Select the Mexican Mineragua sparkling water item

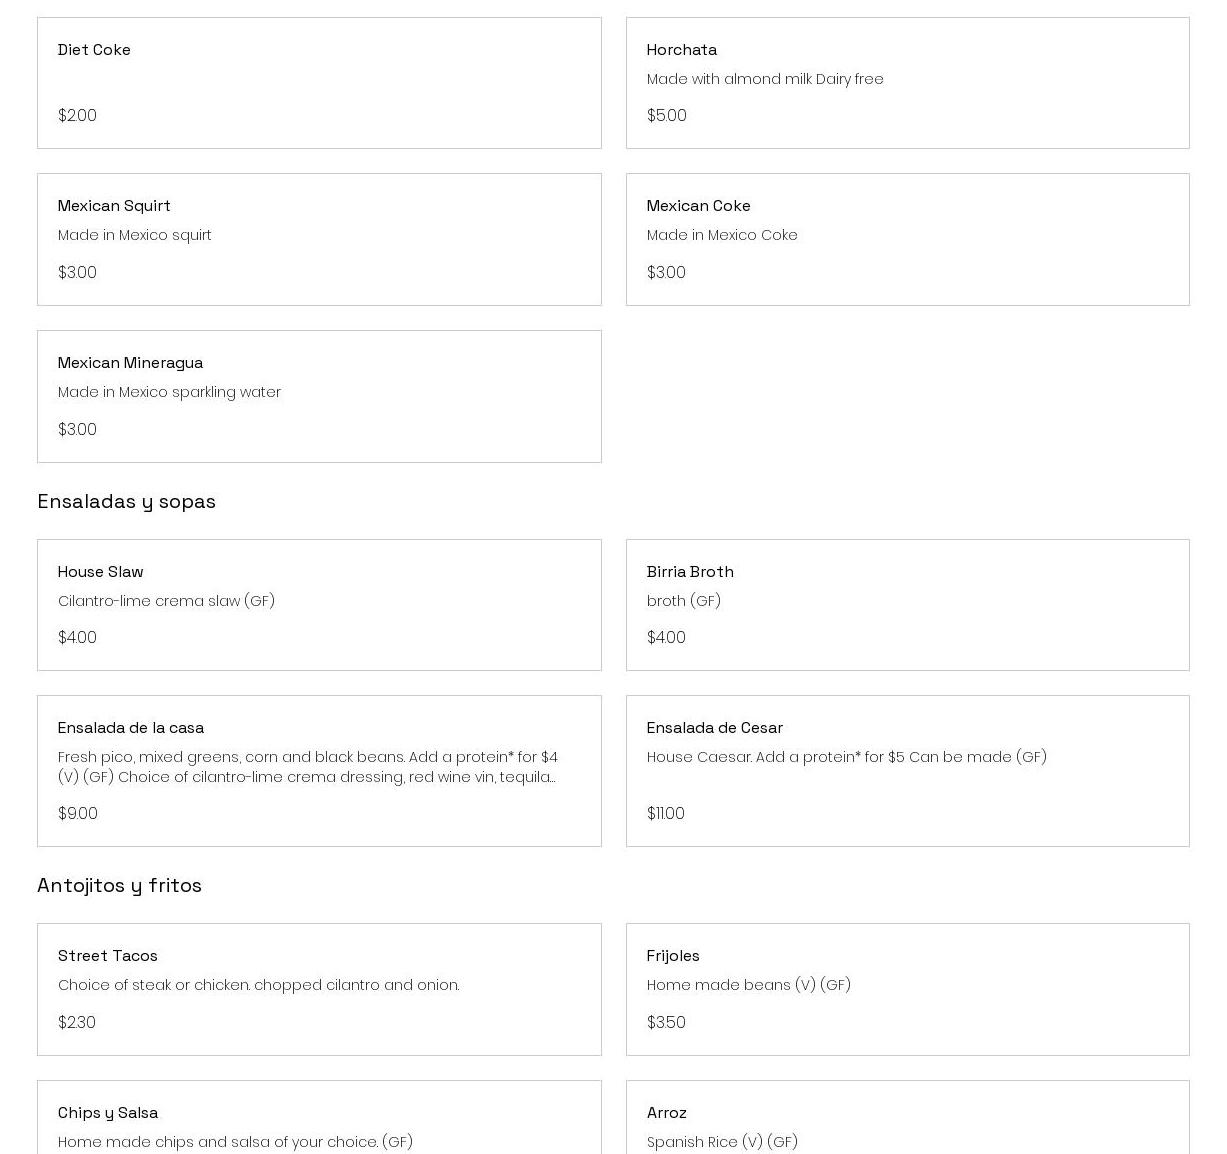(x=319, y=397)
